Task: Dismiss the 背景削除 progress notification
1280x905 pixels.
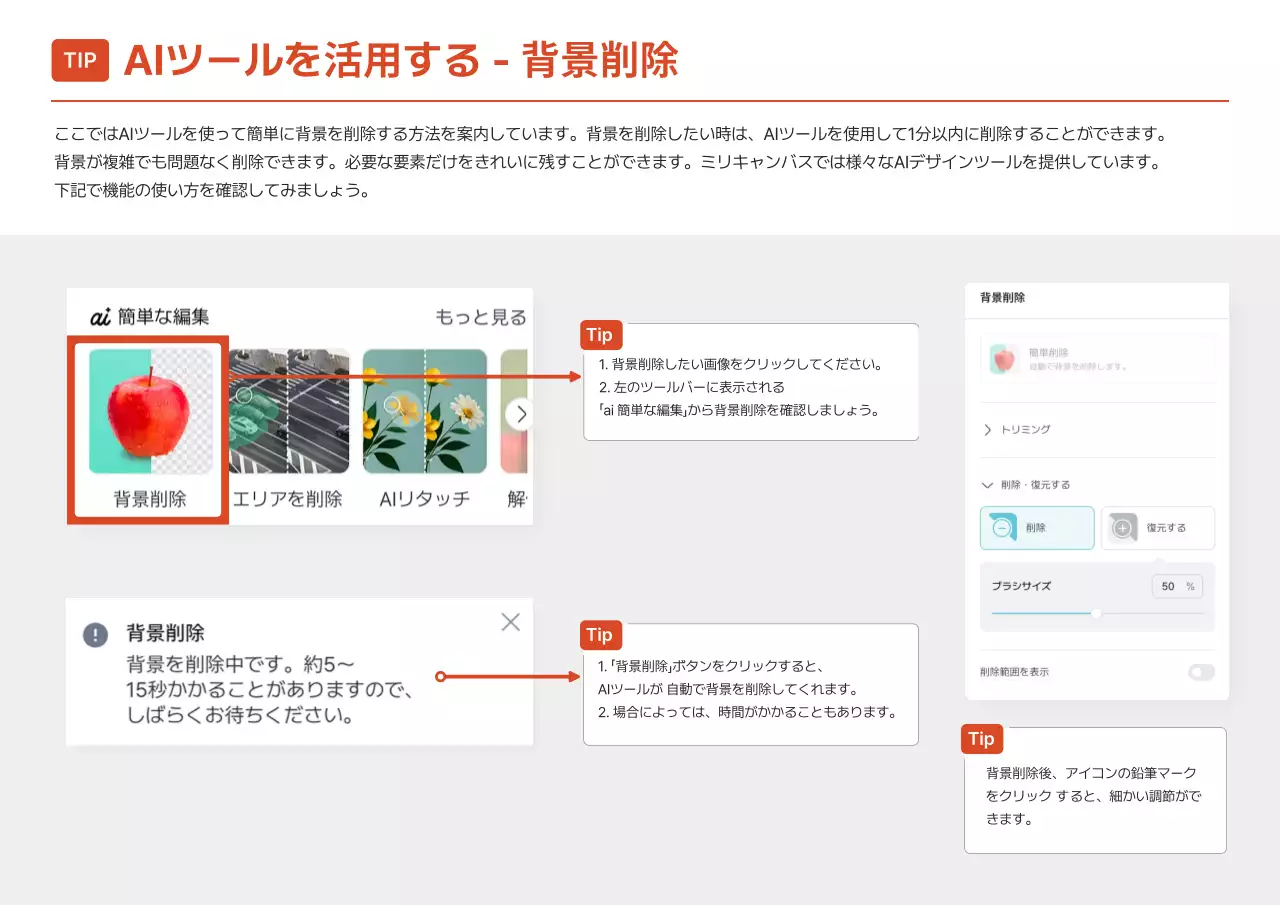Action: 510,622
